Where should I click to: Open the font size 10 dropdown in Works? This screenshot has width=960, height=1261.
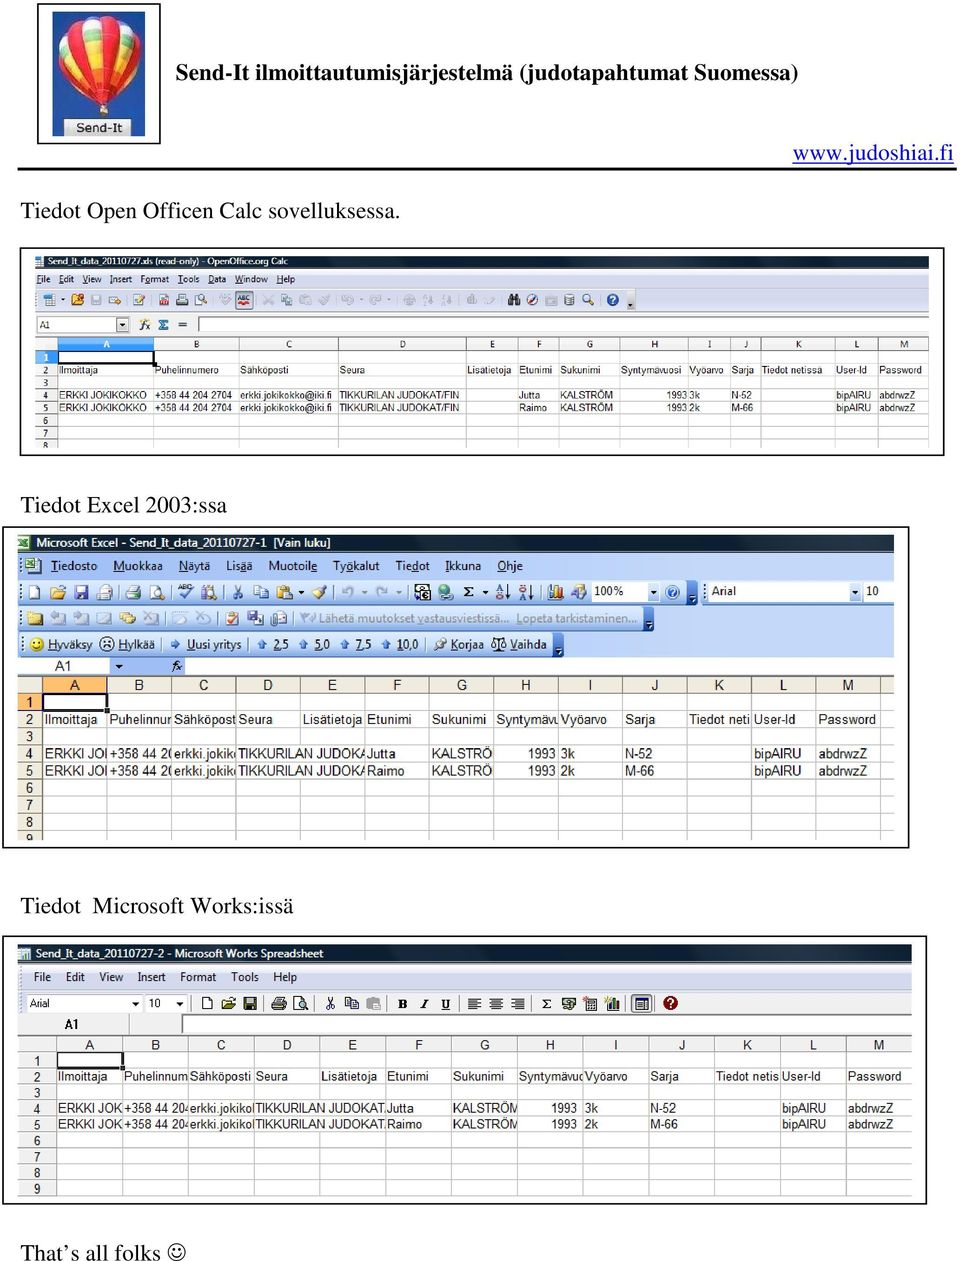(x=179, y=1003)
